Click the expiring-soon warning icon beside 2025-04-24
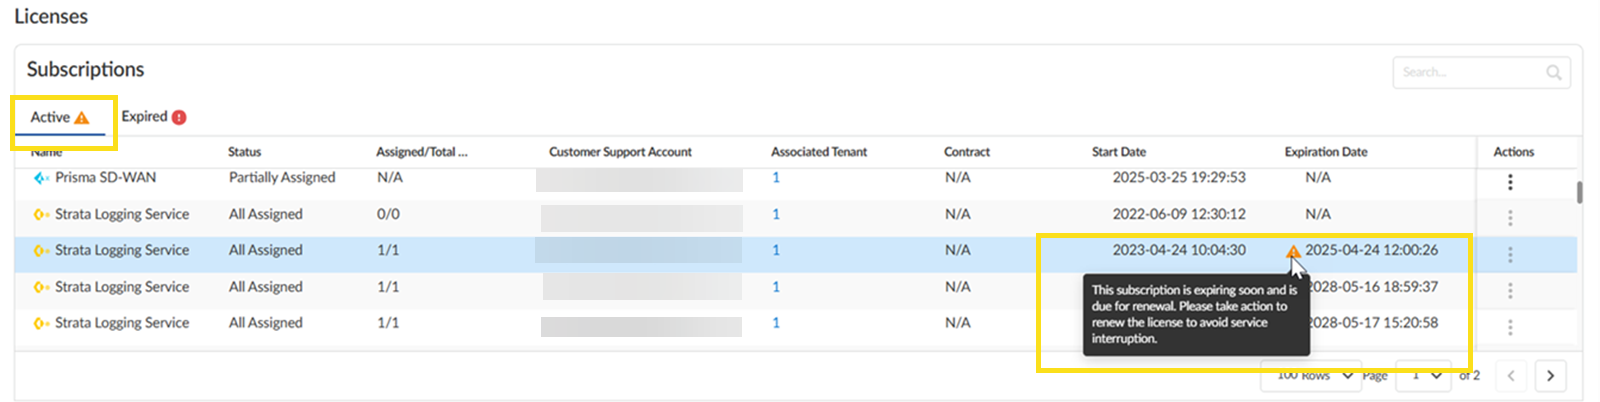The width and height of the screenshot is (1600, 402). click(x=1293, y=251)
